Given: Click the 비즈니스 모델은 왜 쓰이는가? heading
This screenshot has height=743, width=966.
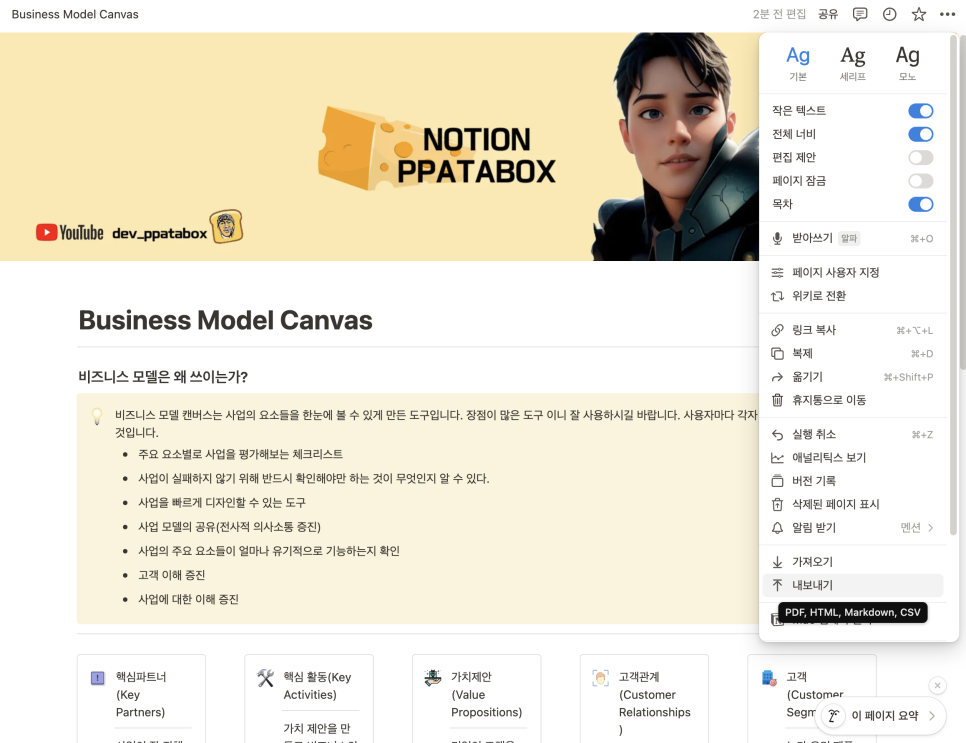Looking at the screenshot, I should (163, 377).
